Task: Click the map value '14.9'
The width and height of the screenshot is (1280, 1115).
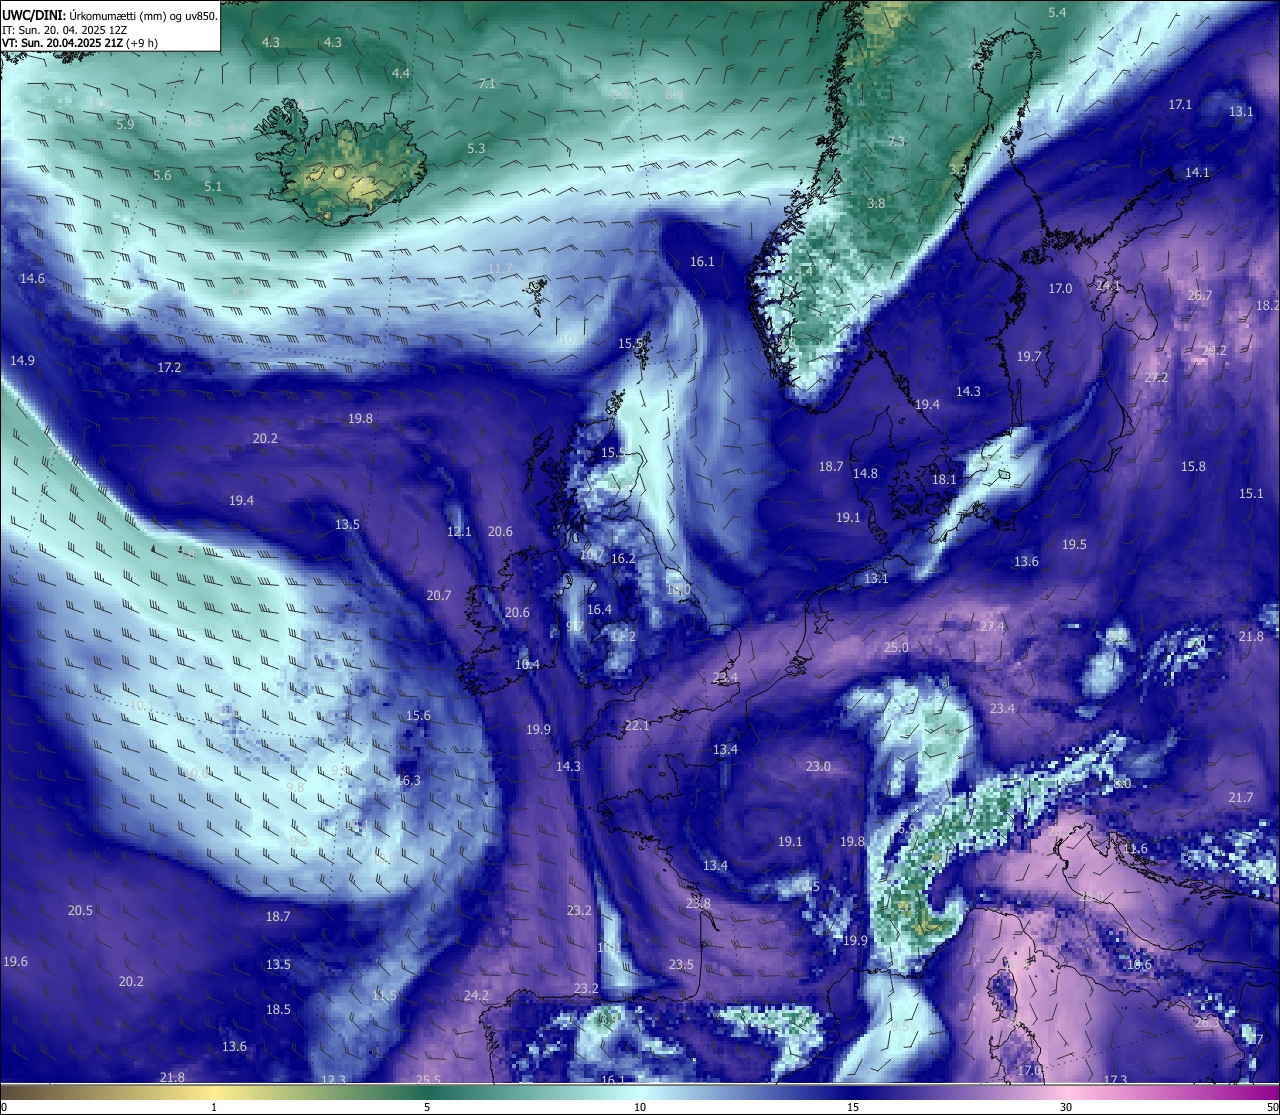Action: 22,361
